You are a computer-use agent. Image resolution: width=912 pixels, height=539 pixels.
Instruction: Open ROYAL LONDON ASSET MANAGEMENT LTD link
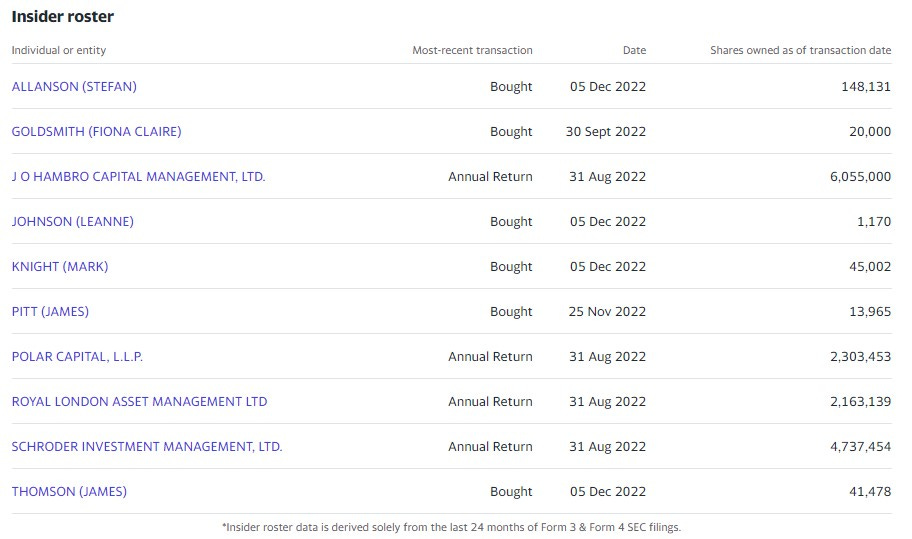pos(140,402)
